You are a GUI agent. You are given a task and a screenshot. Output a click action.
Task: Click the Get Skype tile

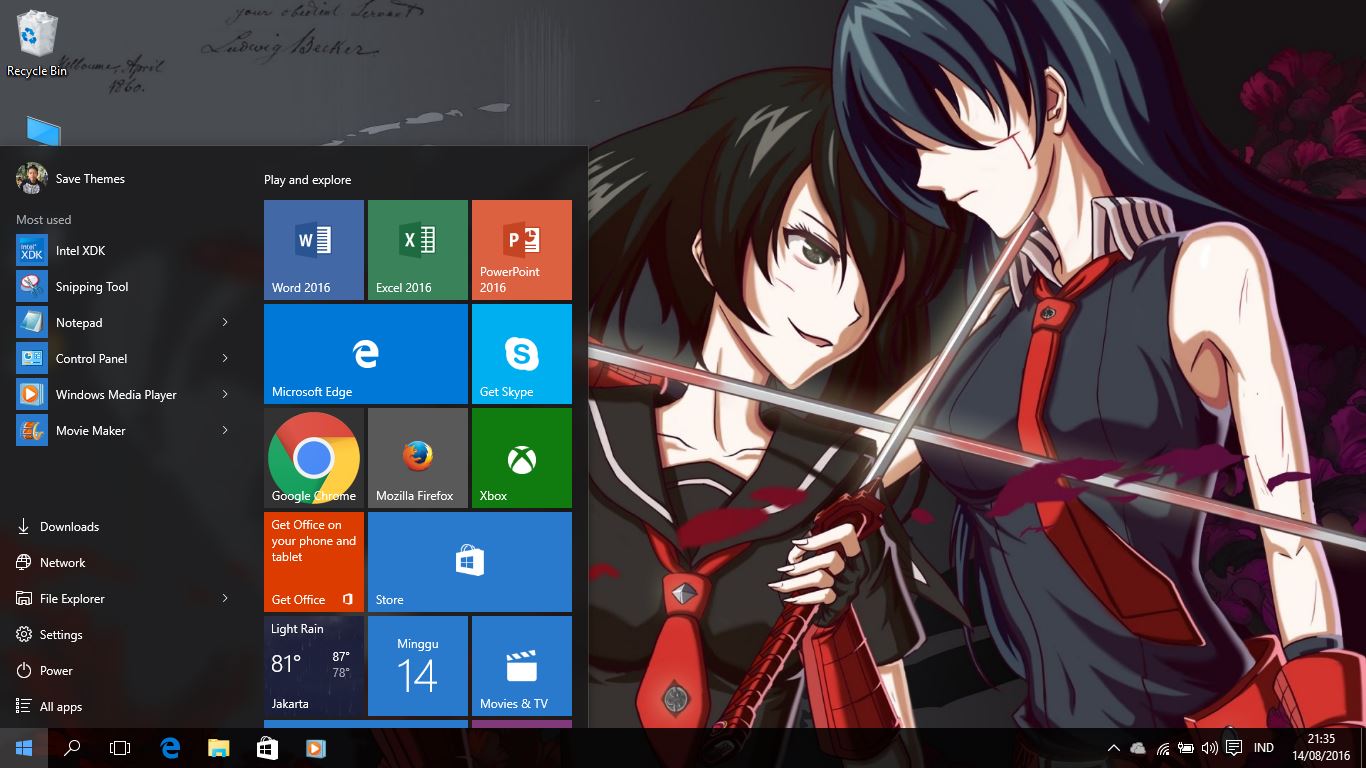coord(522,354)
